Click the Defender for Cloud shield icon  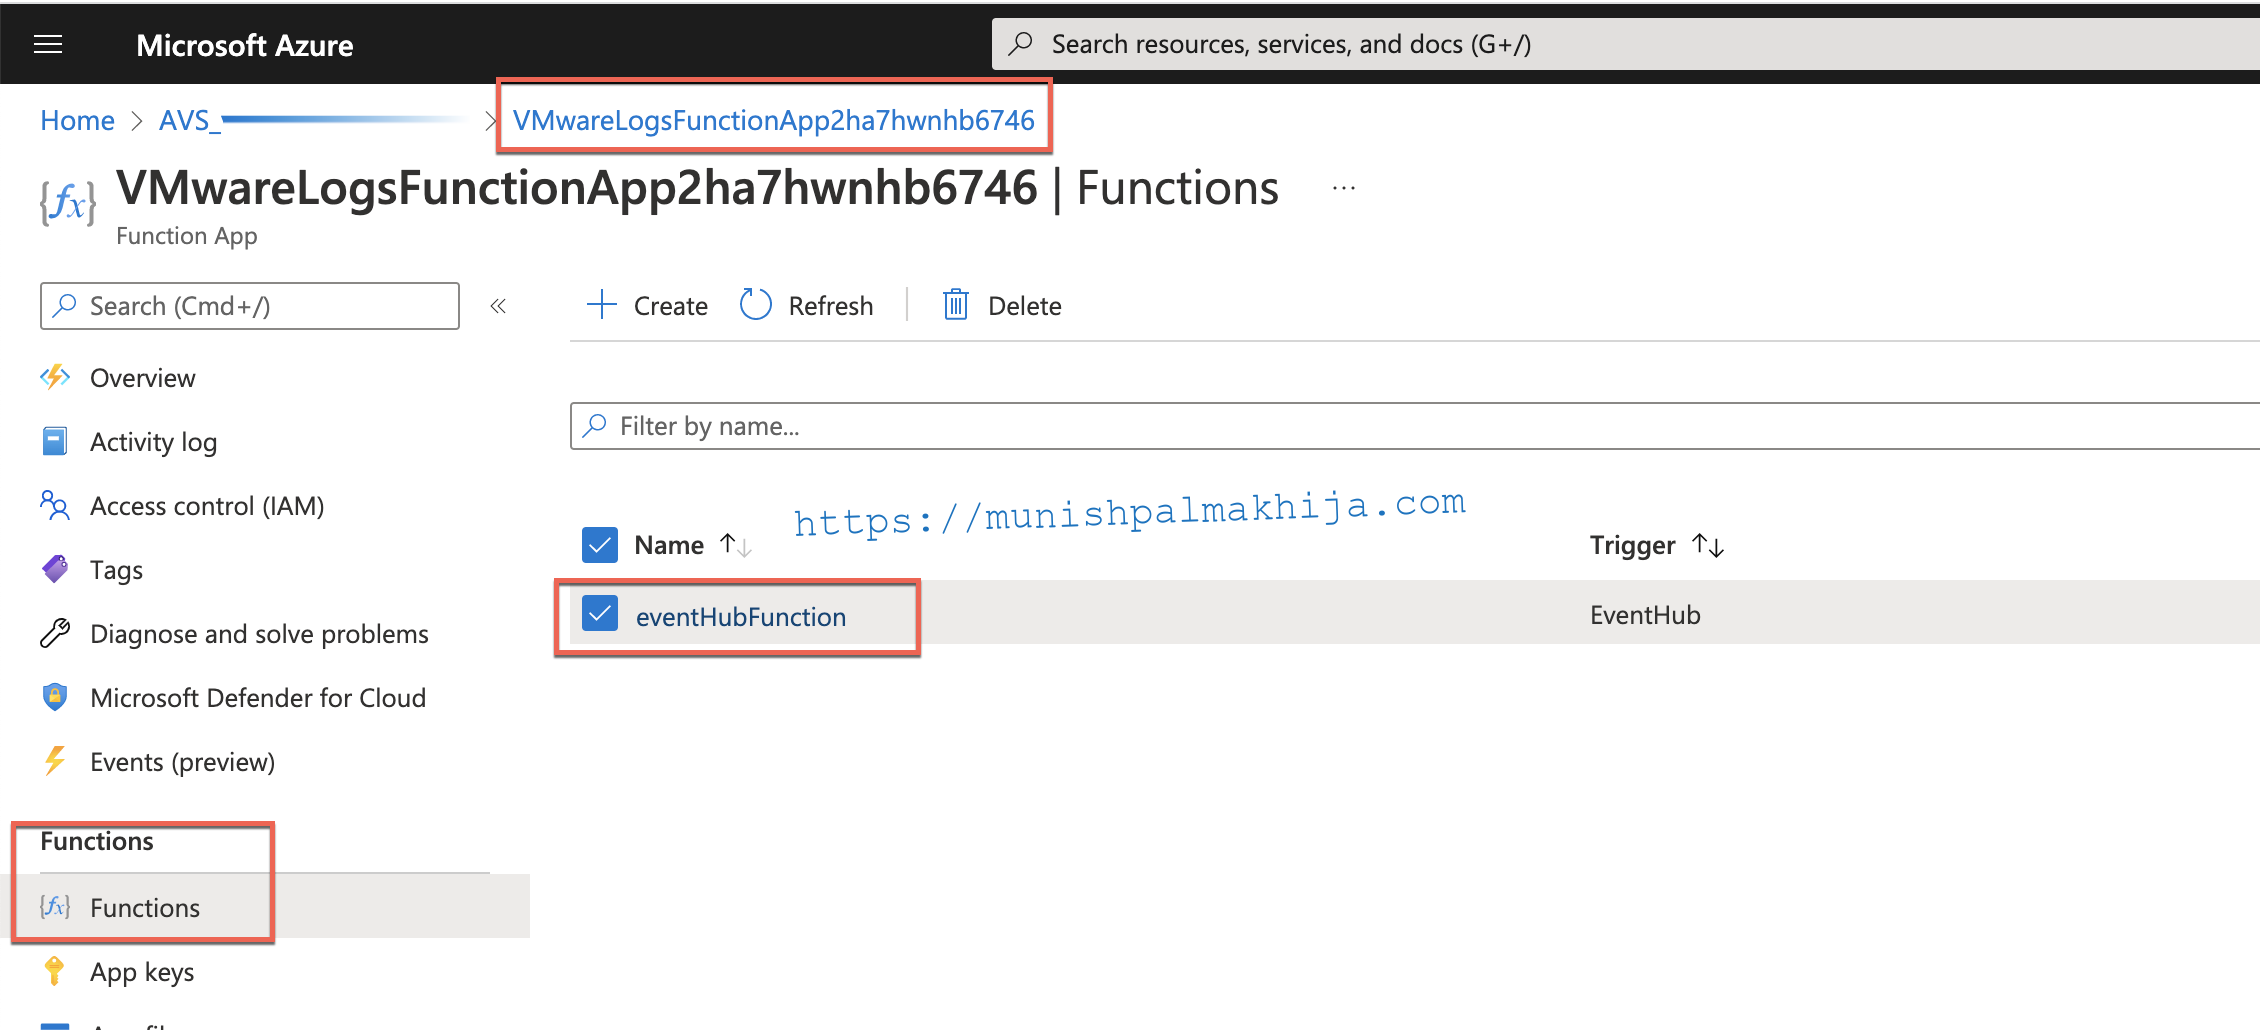(x=55, y=697)
